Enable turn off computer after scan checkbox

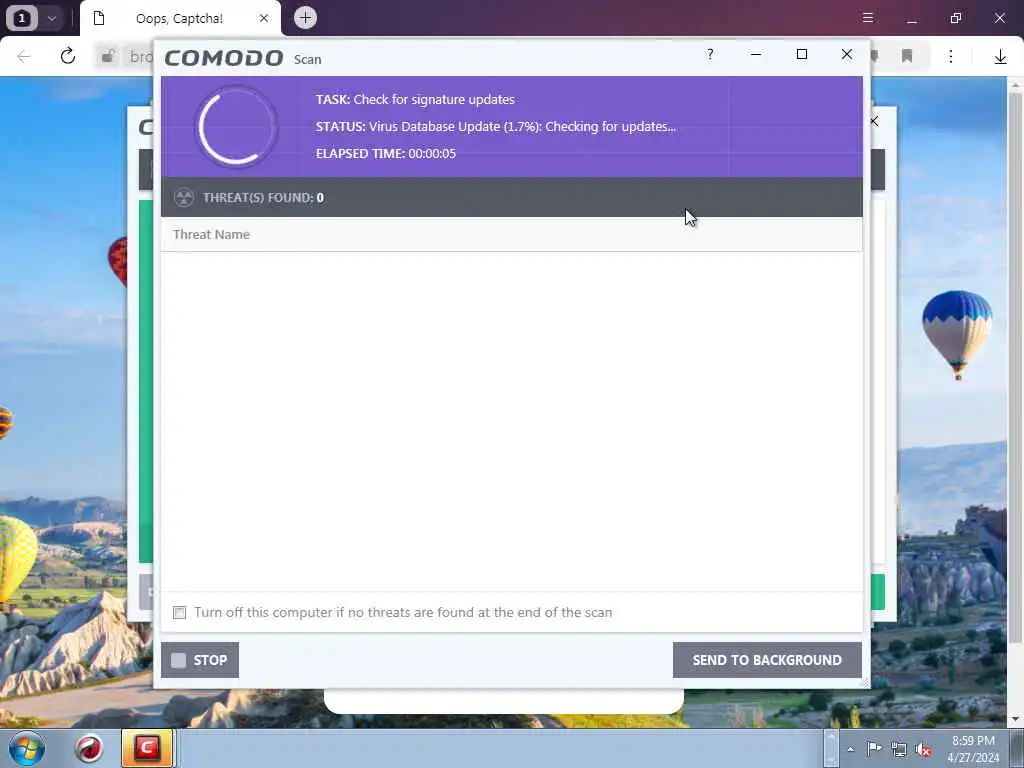(x=180, y=613)
